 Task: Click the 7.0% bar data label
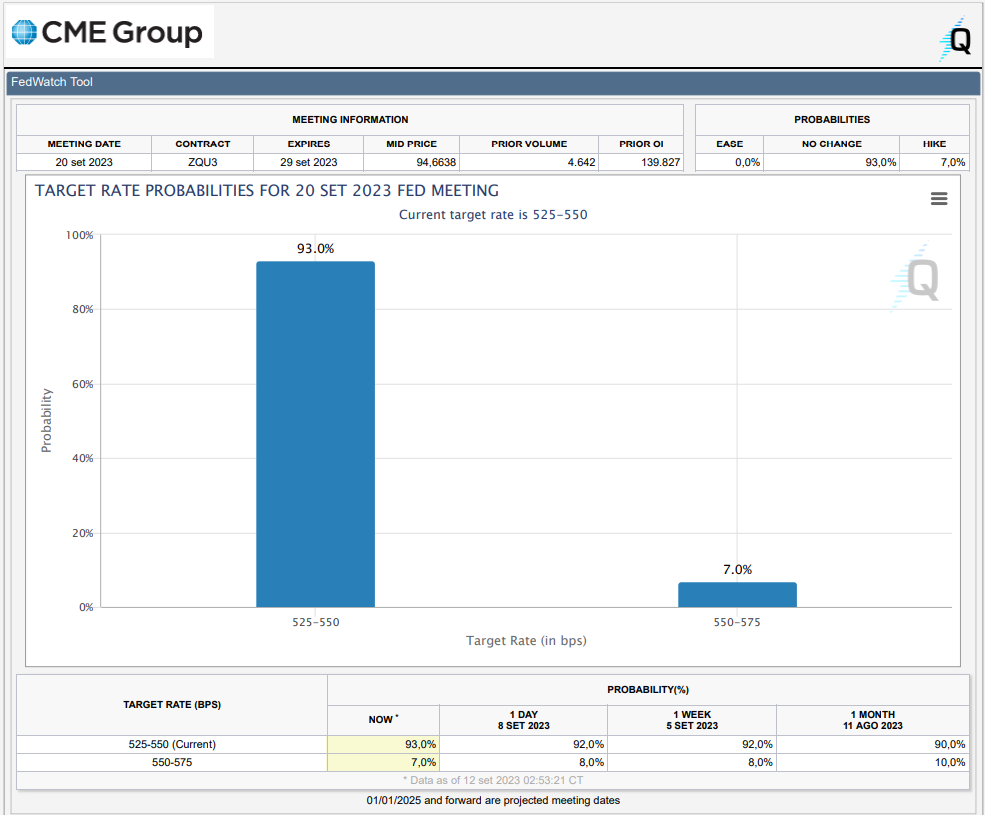(737, 569)
